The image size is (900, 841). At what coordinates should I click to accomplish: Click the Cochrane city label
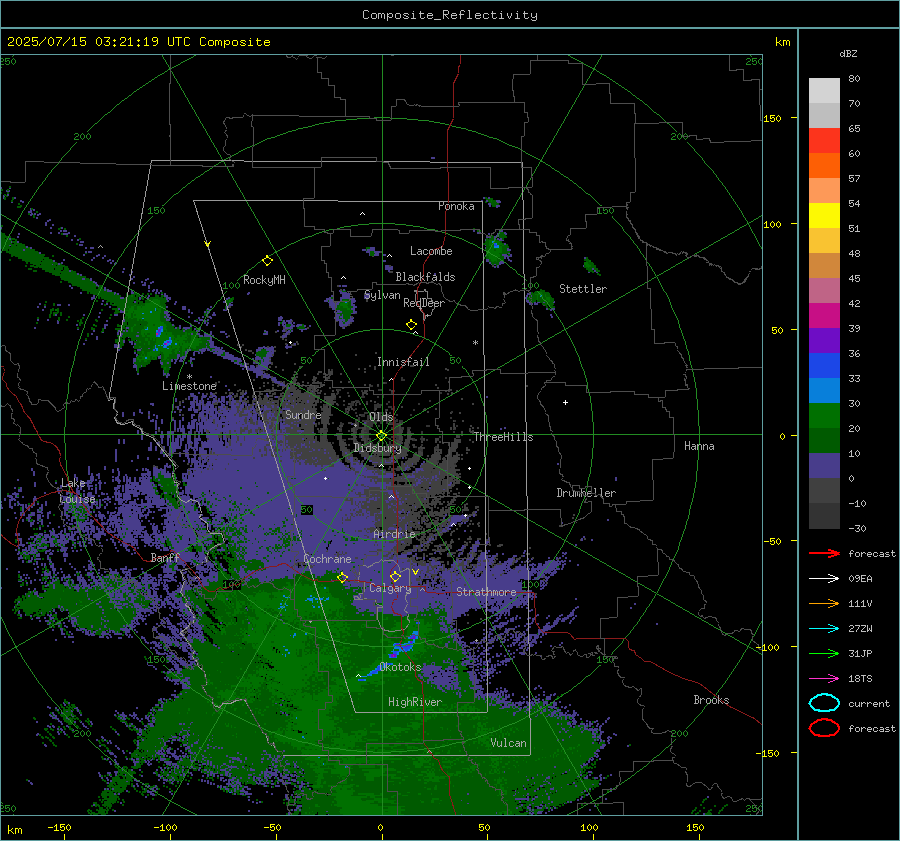click(327, 559)
